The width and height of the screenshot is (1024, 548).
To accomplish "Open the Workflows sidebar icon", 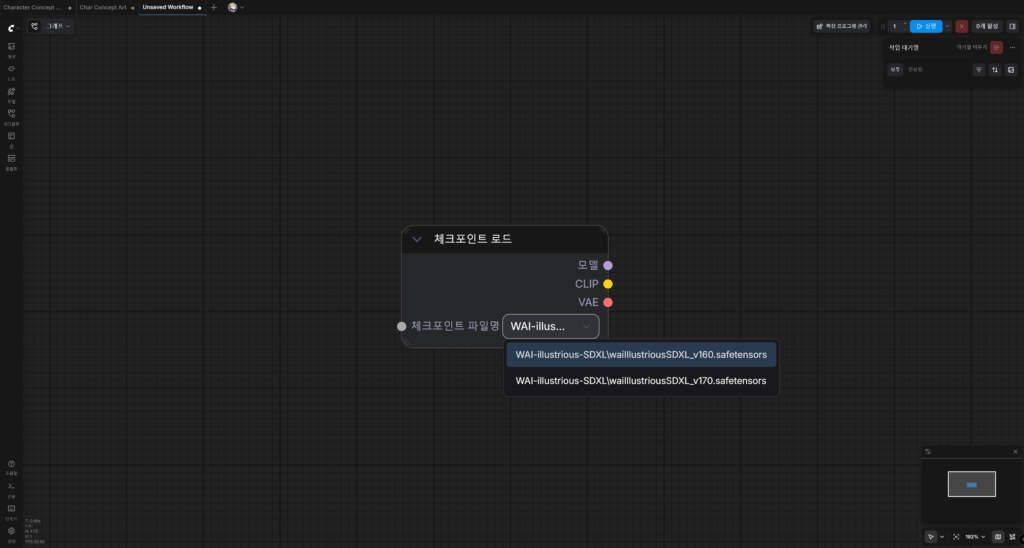I will (11, 114).
